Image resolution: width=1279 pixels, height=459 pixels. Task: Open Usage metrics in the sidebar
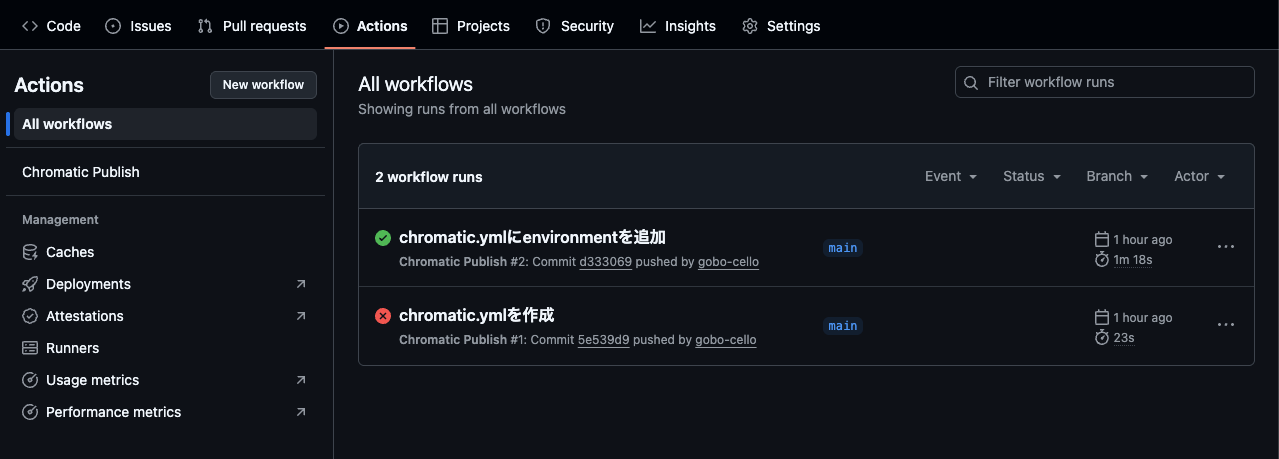pyautogui.click(x=161, y=380)
